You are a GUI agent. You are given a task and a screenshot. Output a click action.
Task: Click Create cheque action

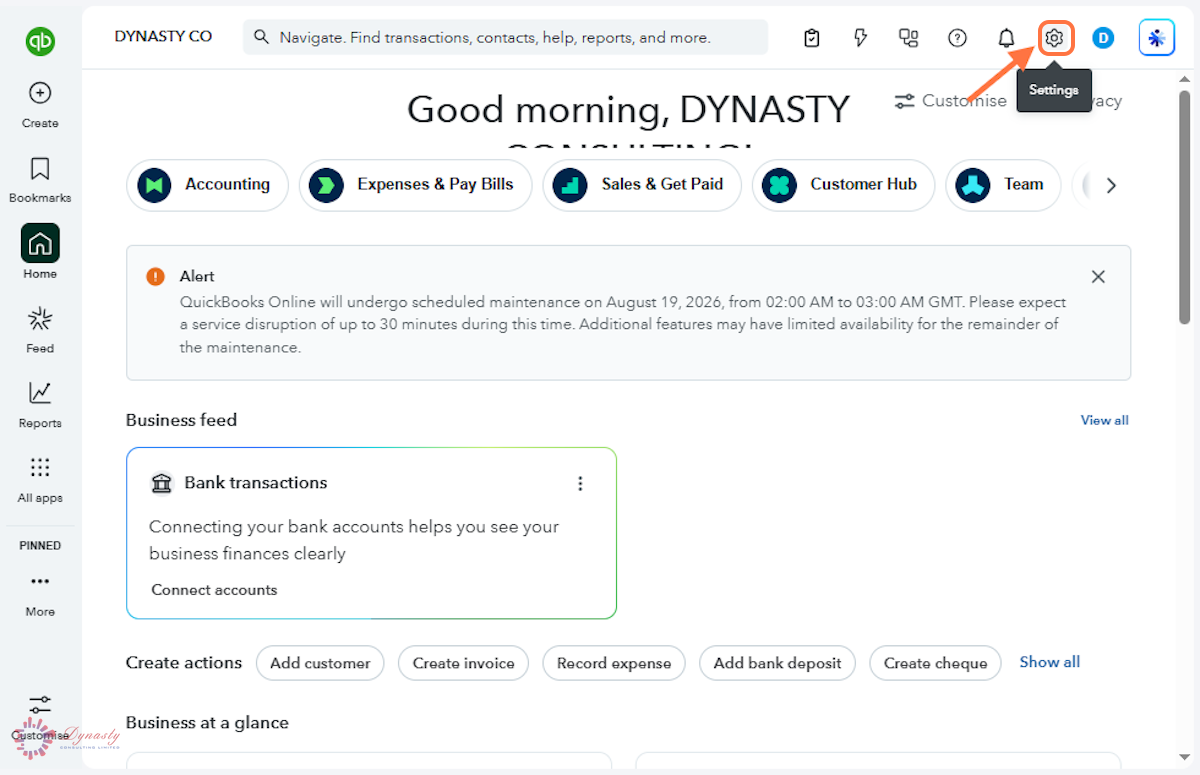click(x=935, y=663)
